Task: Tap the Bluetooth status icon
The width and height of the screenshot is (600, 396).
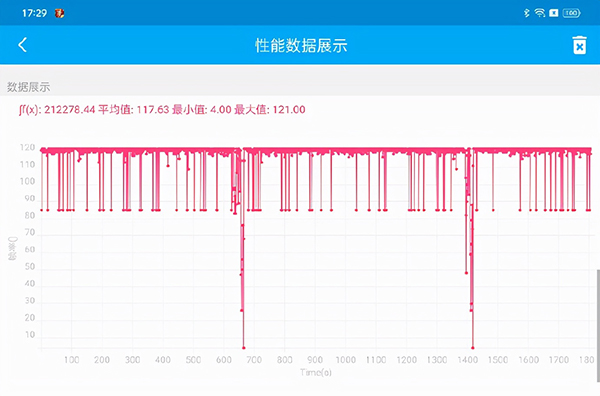Action: coord(527,13)
